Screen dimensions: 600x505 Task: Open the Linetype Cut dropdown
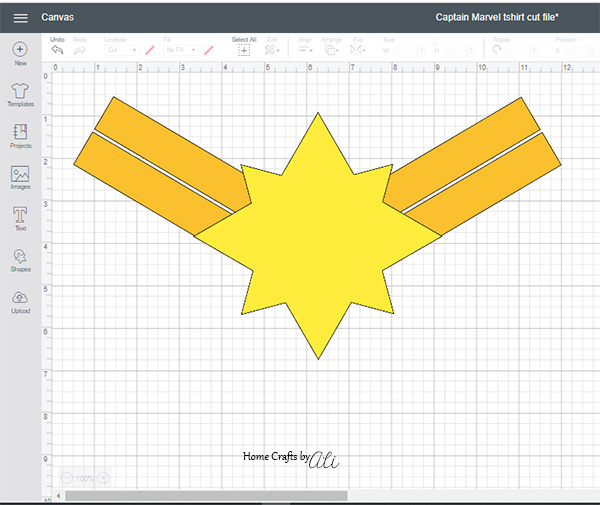(122, 50)
